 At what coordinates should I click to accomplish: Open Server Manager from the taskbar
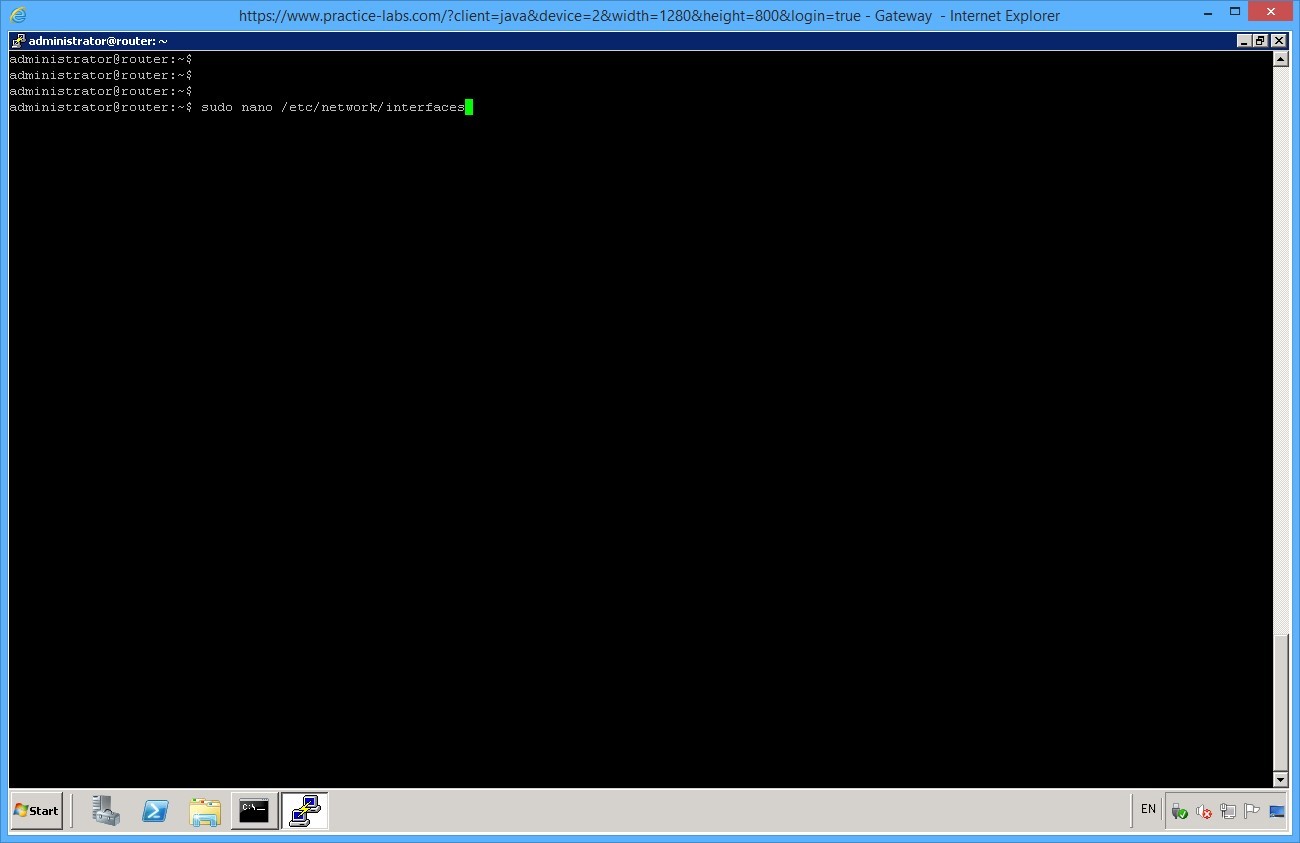105,811
